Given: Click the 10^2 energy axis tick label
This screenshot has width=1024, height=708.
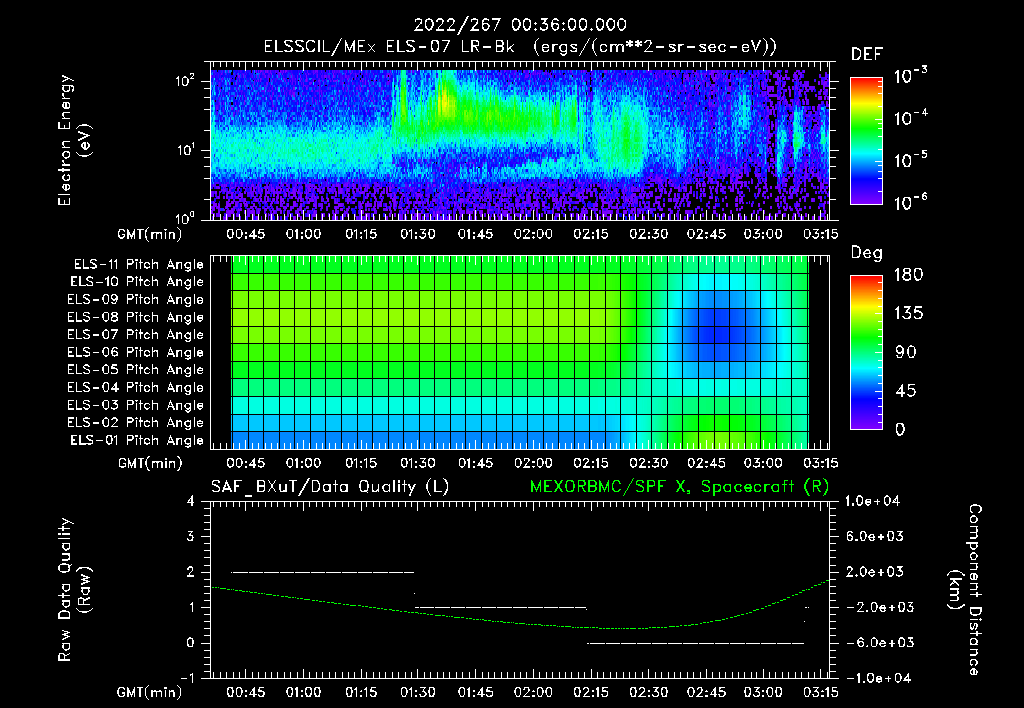Looking at the screenshot, I should tap(185, 81).
